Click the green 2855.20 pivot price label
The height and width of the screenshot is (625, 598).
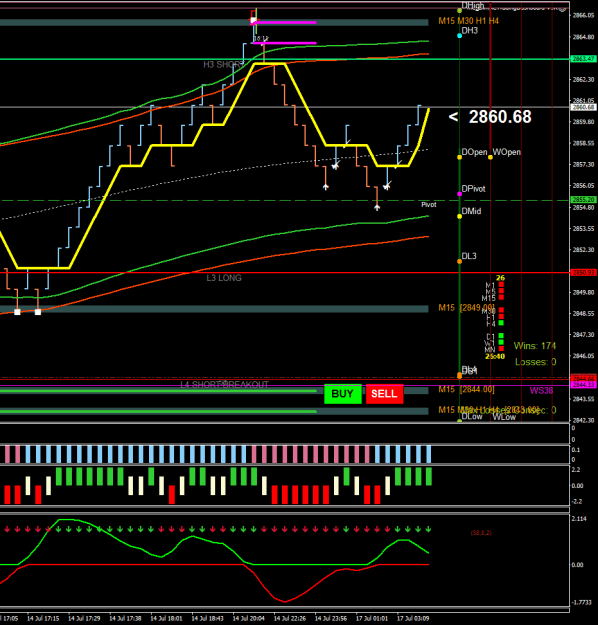(x=583, y=200)
